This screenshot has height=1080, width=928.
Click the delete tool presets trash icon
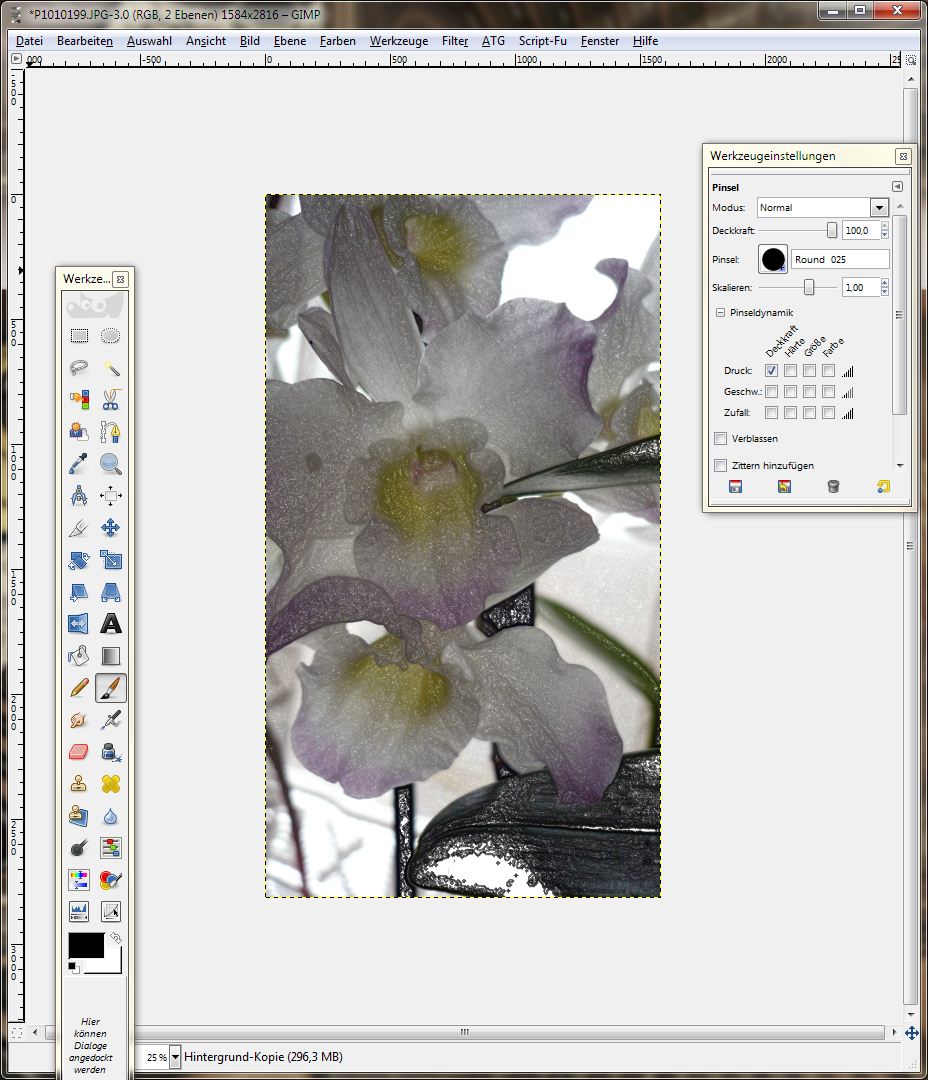833,487
